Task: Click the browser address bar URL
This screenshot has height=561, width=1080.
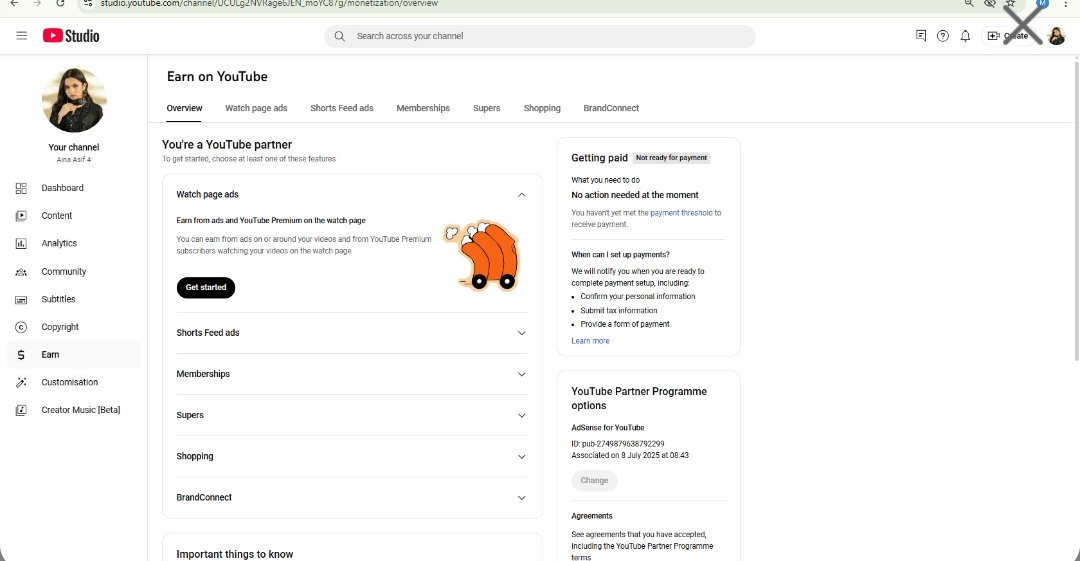Action: 269,3
